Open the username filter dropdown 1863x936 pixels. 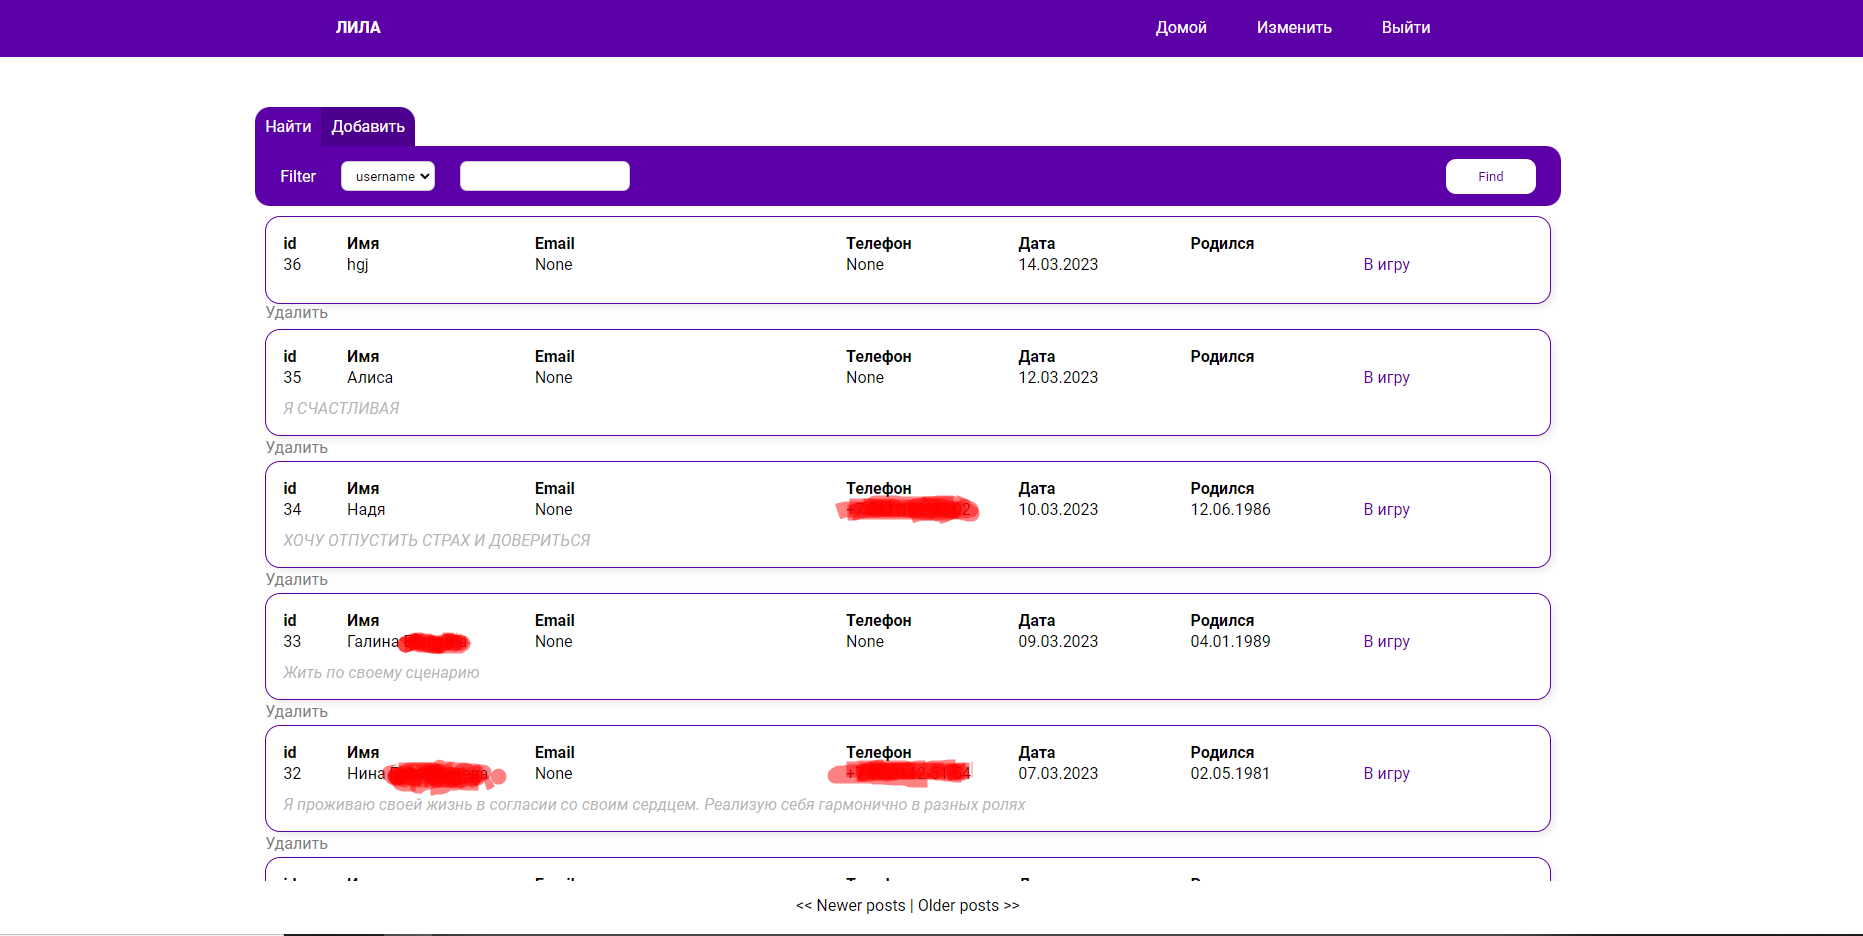[x=387, y=176]
